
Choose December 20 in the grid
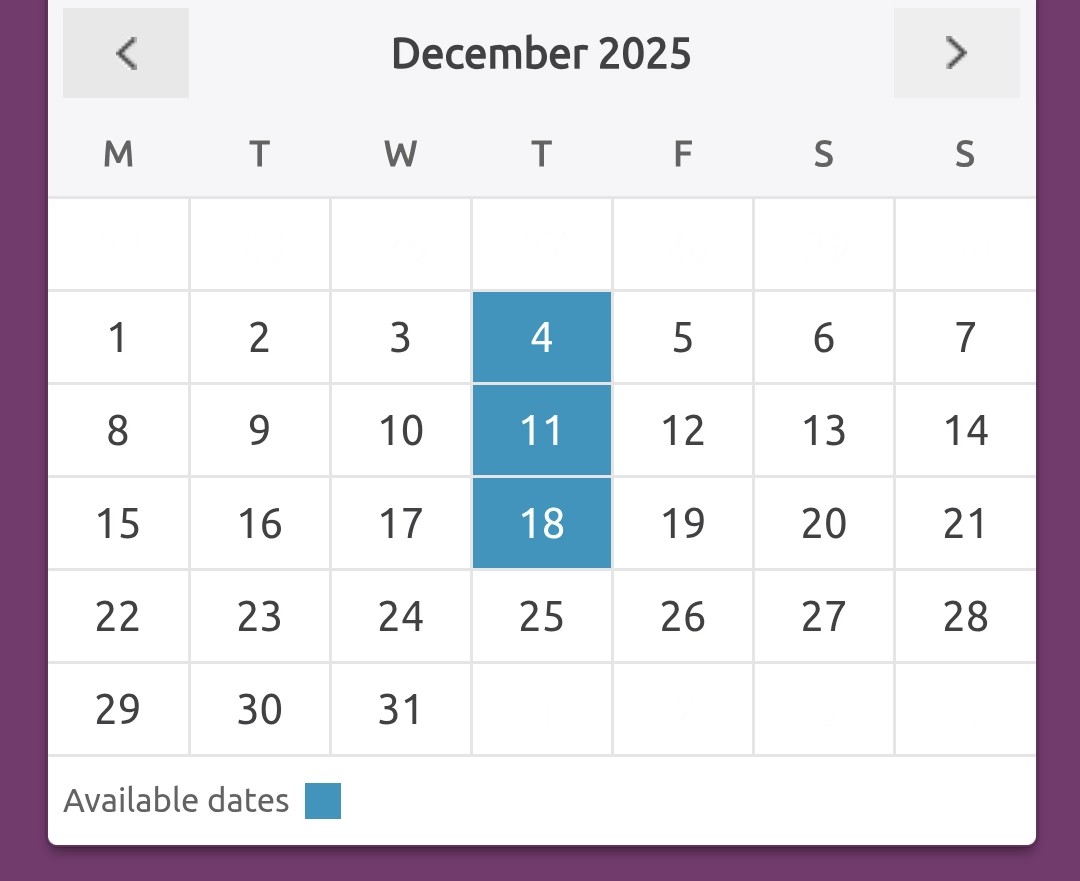[x=824, y=524]
